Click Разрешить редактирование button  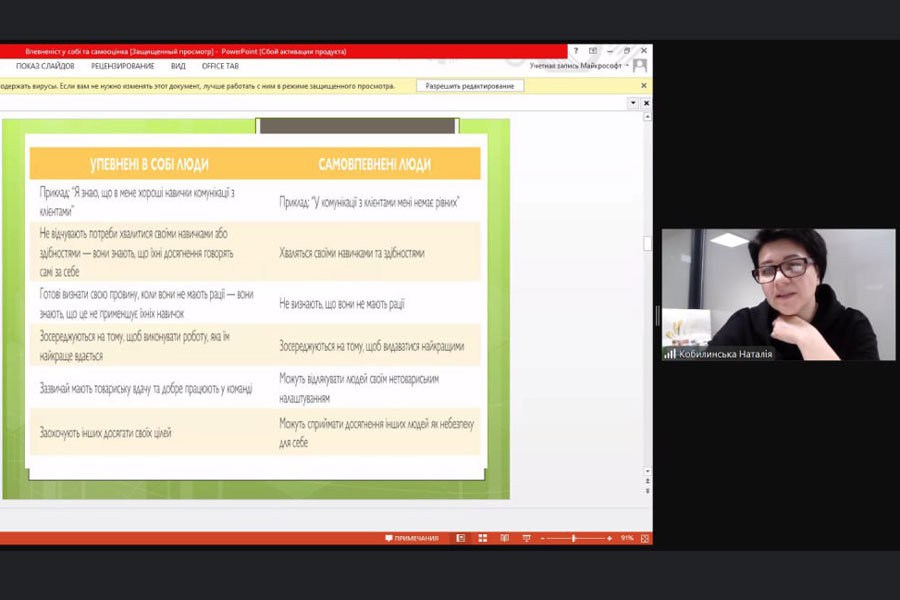click(470, 86)
